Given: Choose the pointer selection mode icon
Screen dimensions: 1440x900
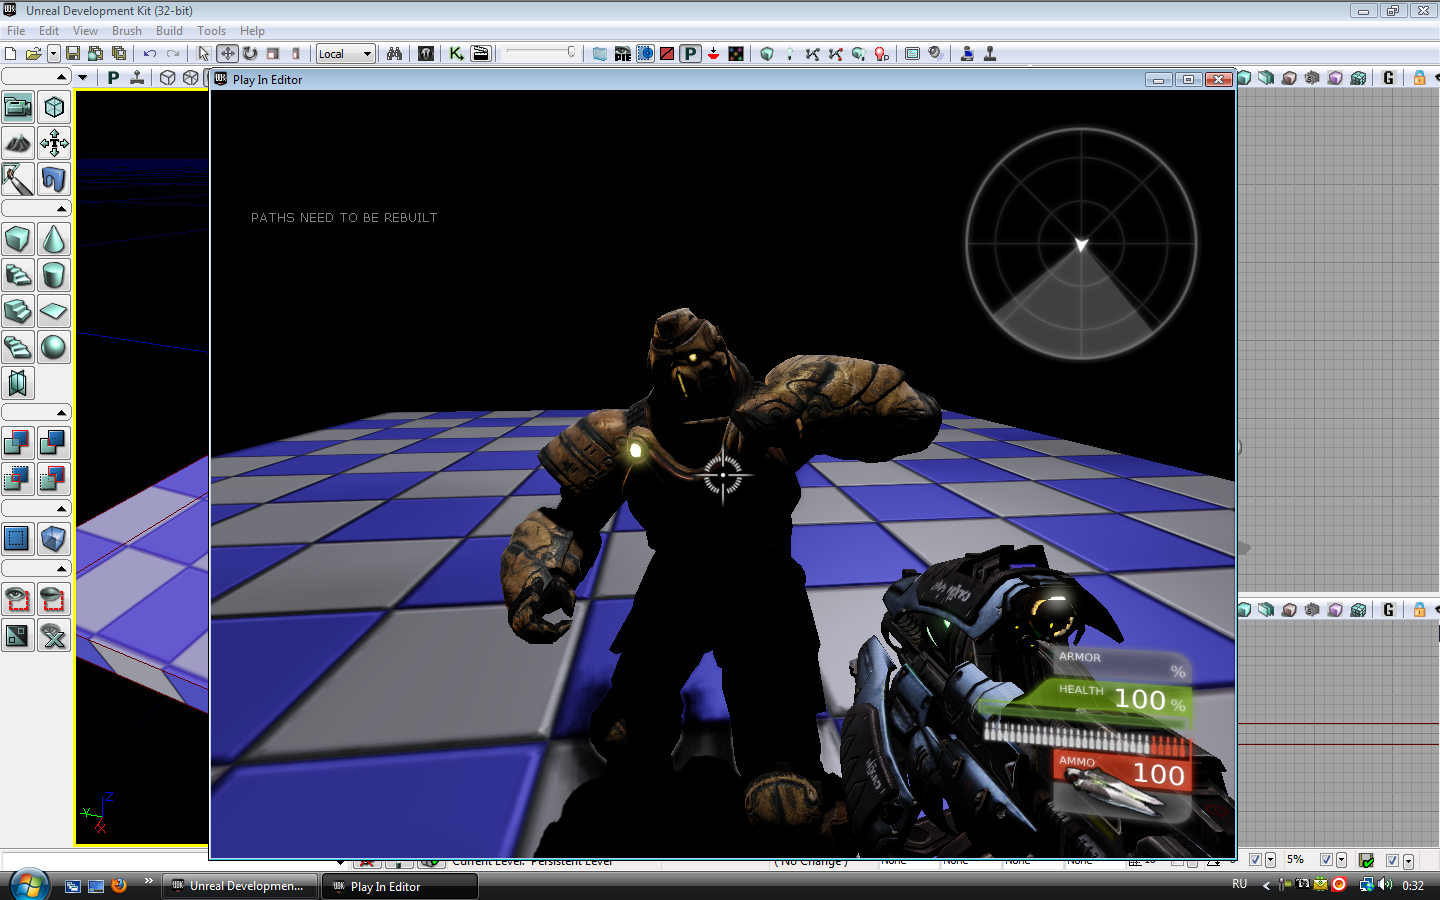Looking at the screenshot, I should (x=204, y=54).
